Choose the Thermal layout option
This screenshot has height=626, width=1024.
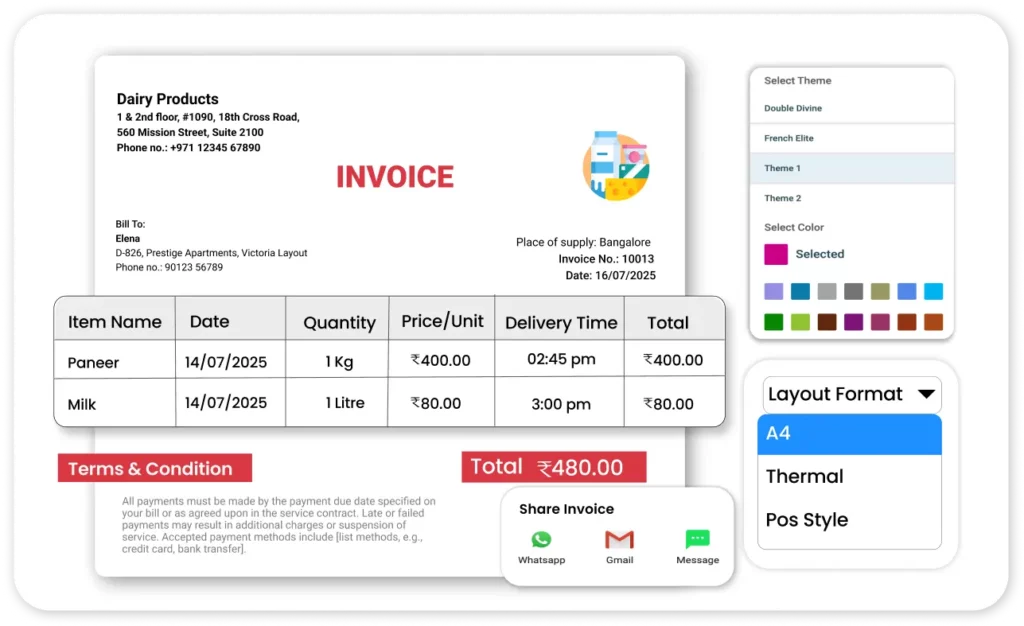tap(849, 477)
